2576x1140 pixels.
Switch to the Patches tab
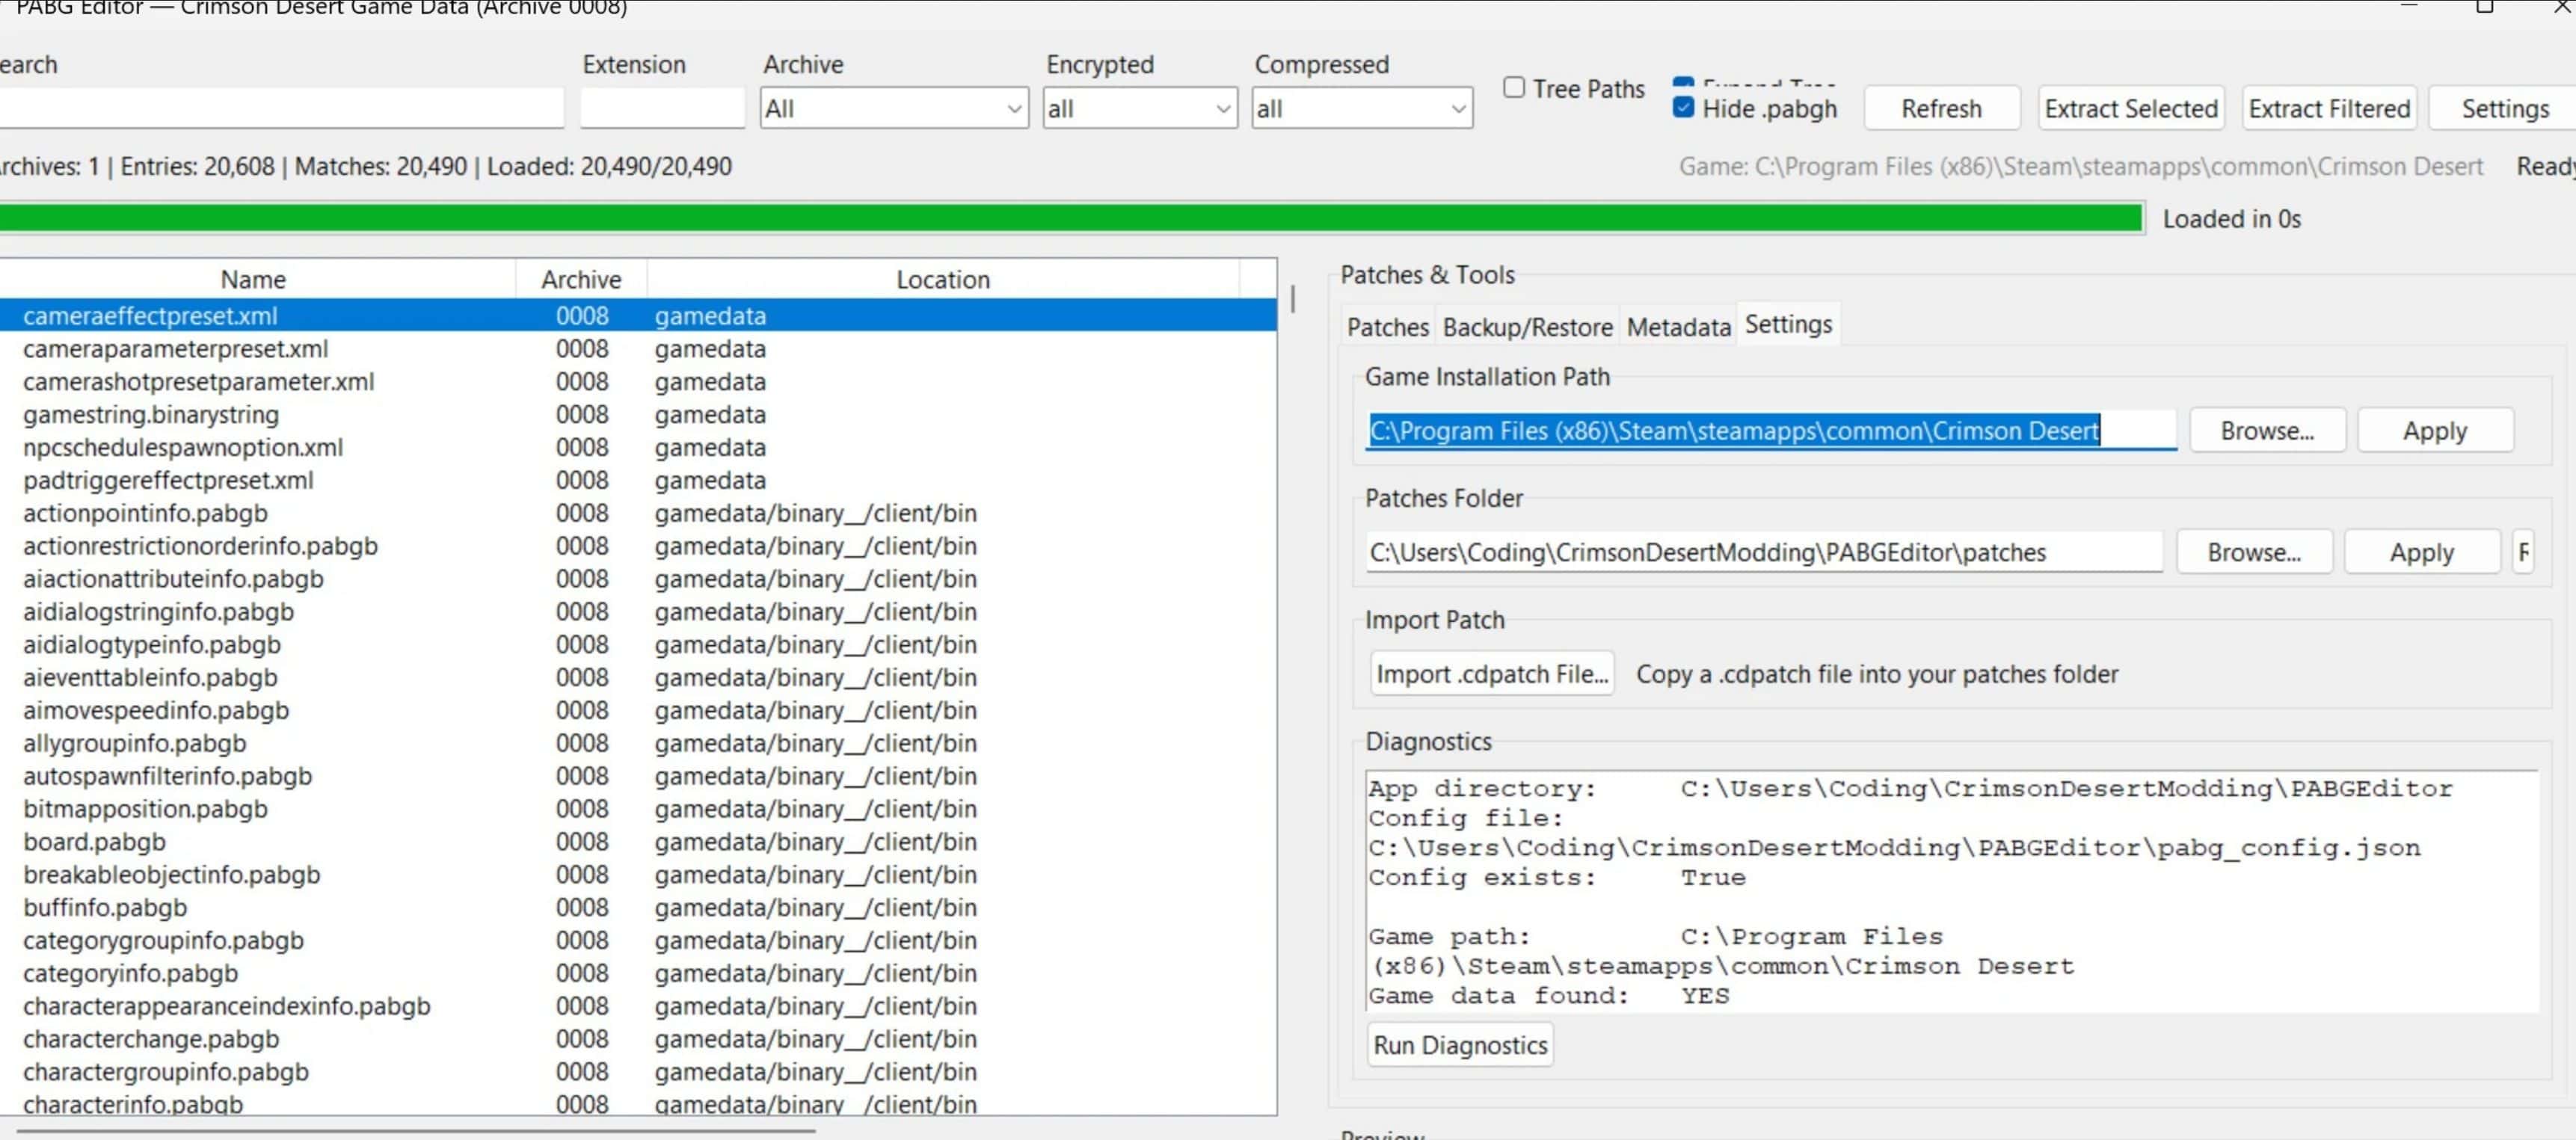coord(1387,327)
